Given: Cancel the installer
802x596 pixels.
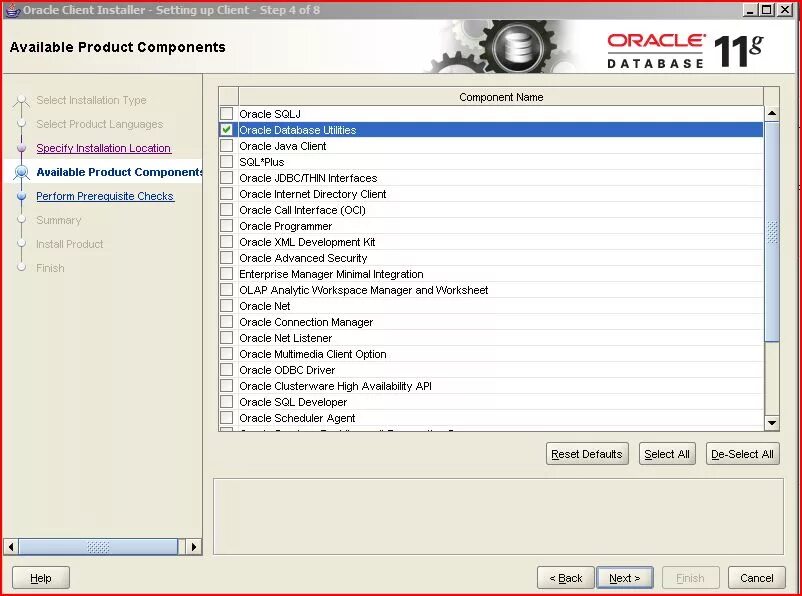Looking at the screenshot, I should tap(756, 578).
